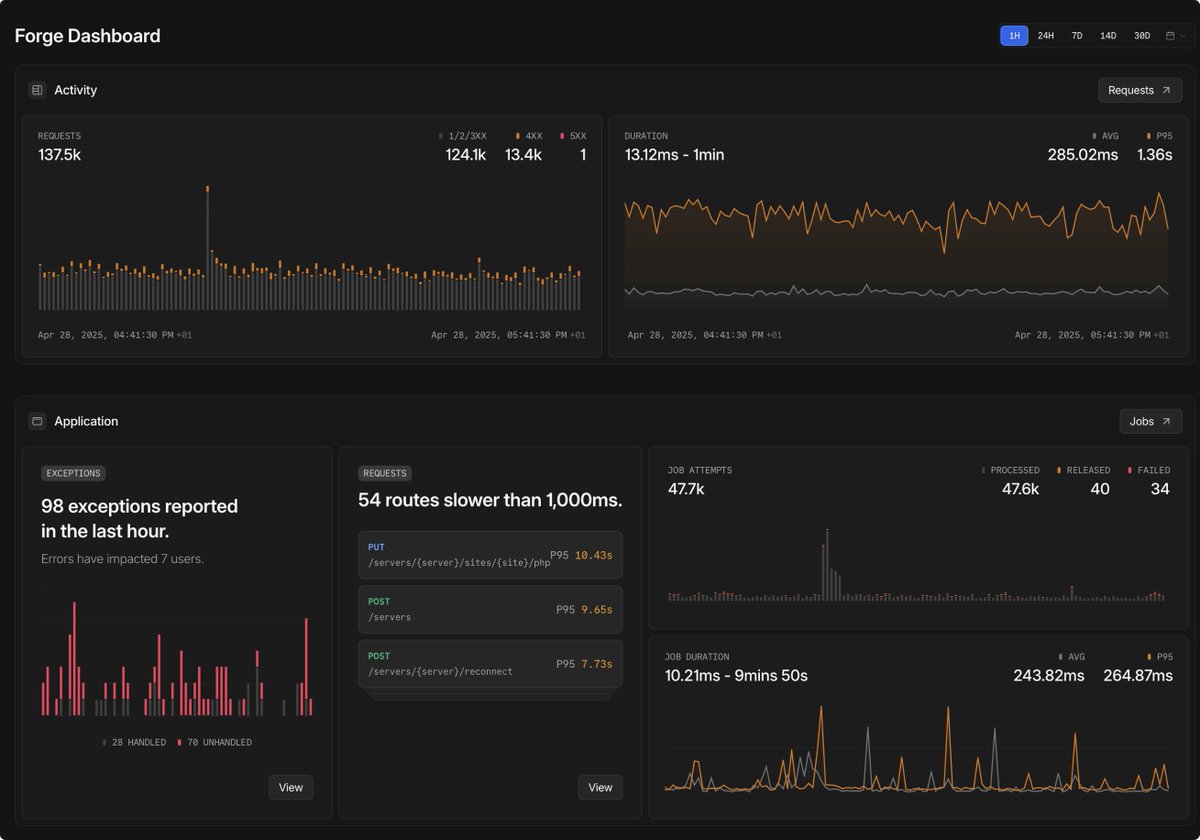Switch to the 24H time range
The width and height of the screenshot is (1200, 840).
click(x=1046, y=34)
